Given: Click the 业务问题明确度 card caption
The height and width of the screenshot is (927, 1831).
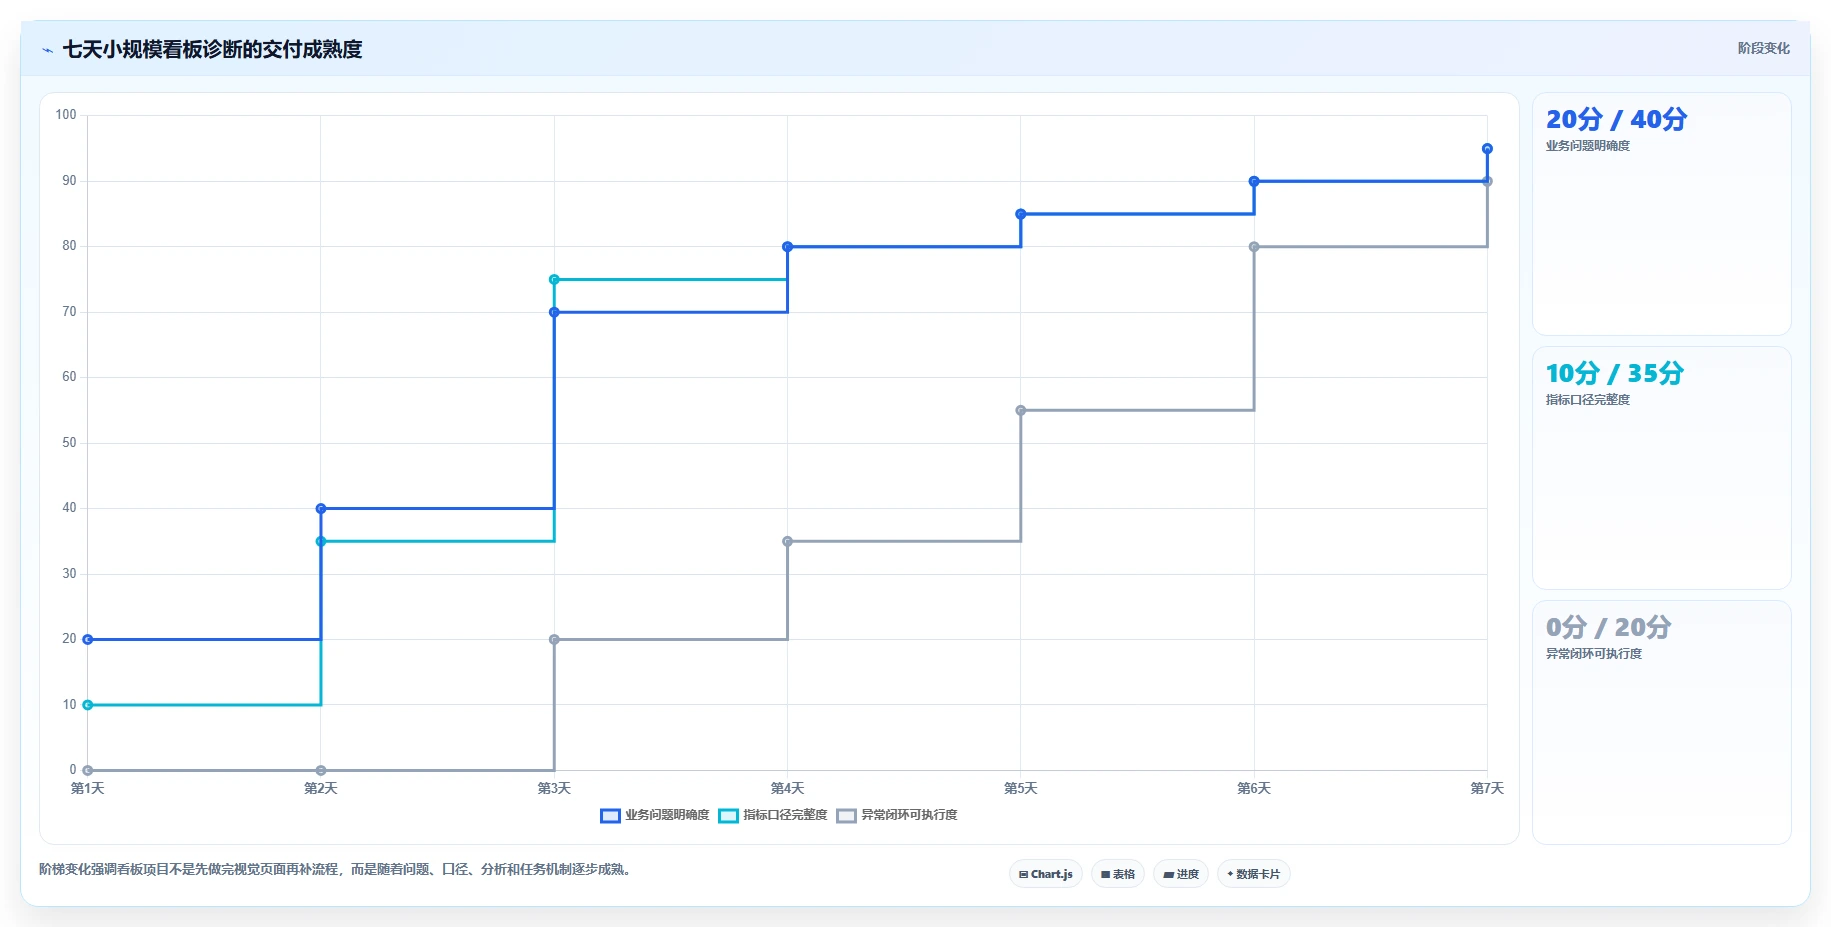Looking at the screenshot, I should (1588, 146).
